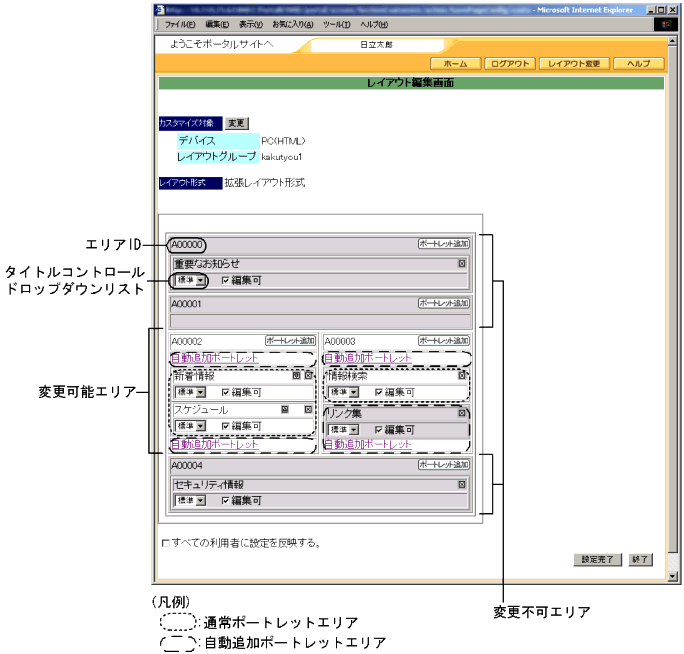Click the Internet Explorer icon in title bar
This screenshot has height=654, width=684.
[x=160, y=10]
